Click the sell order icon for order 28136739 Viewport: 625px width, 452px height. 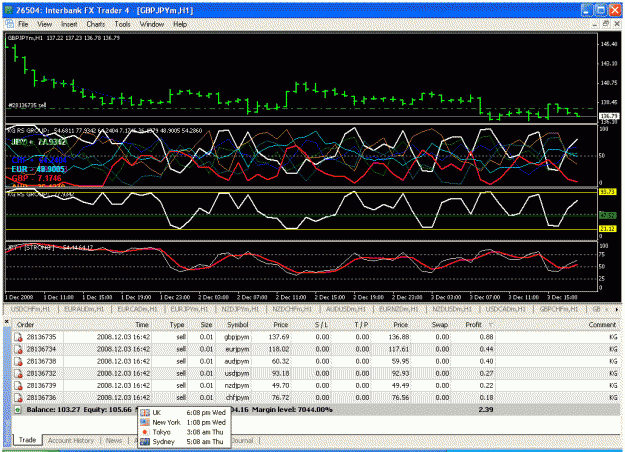click(18, 386)
